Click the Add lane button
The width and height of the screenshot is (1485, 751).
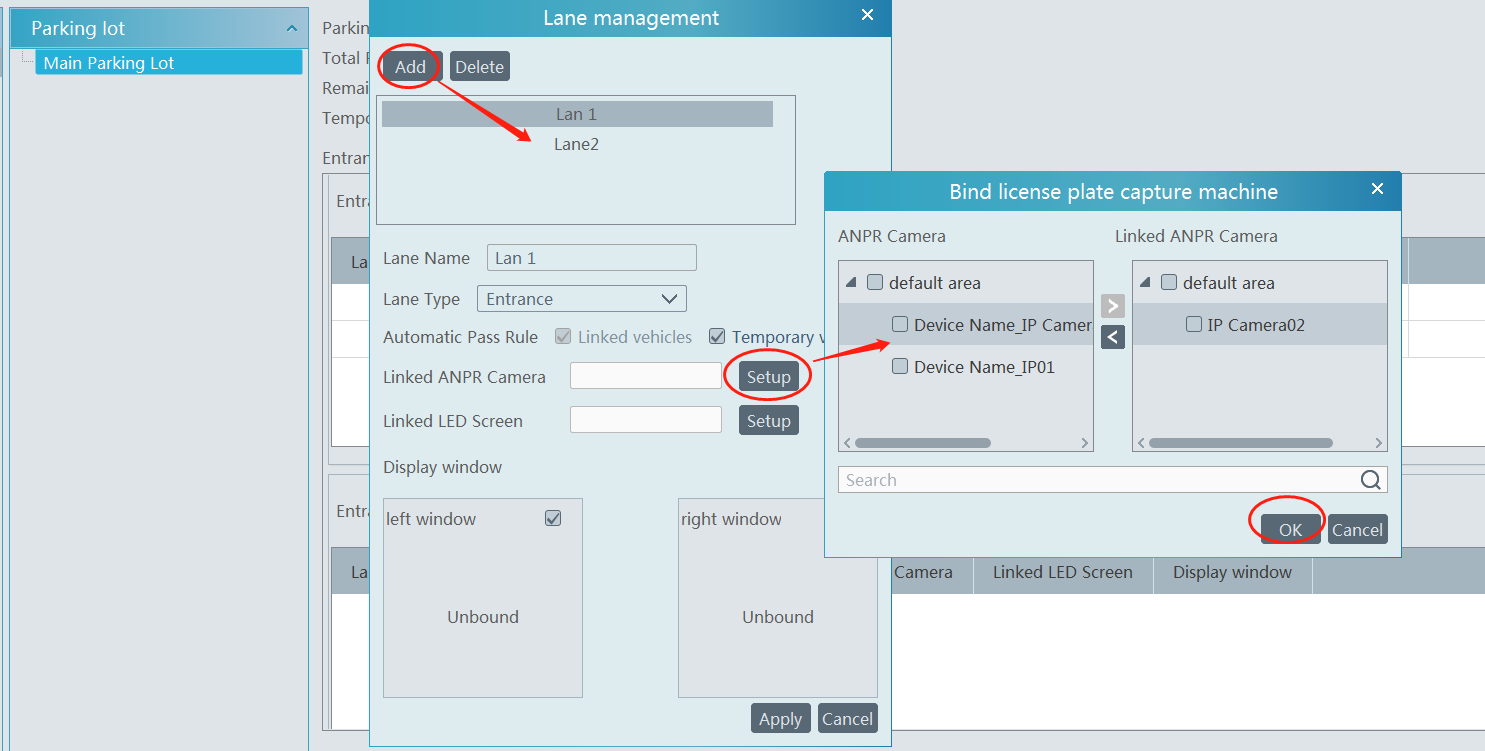(410, 67)
